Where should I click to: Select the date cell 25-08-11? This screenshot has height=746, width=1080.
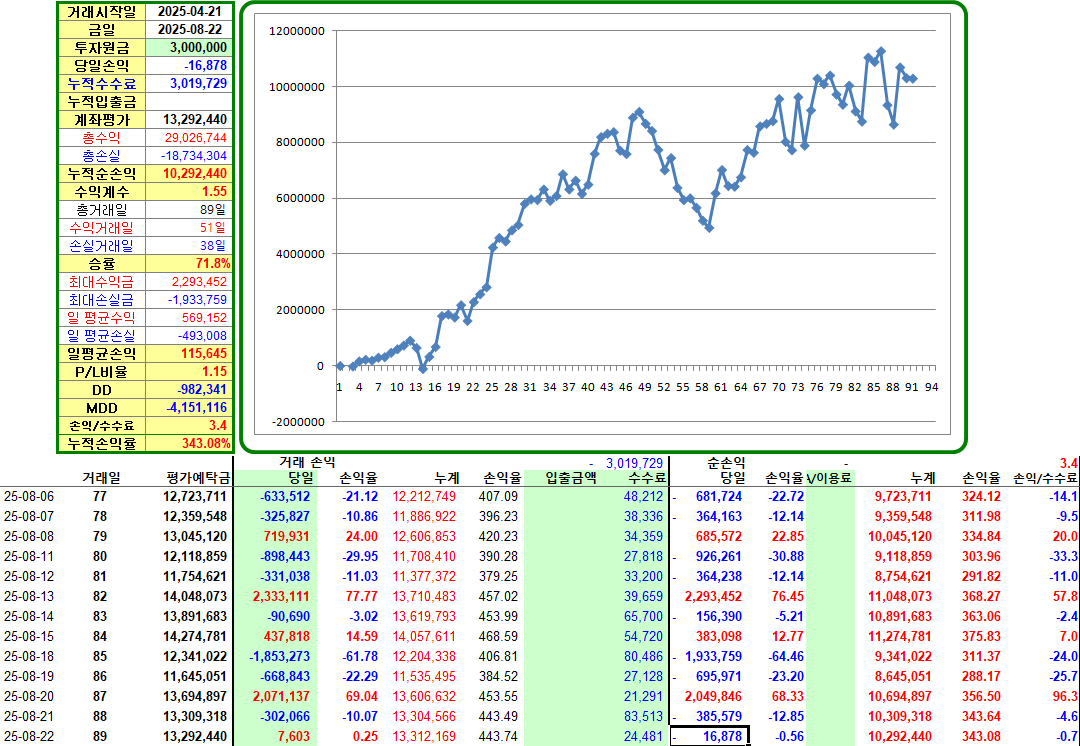pos(29,557)
